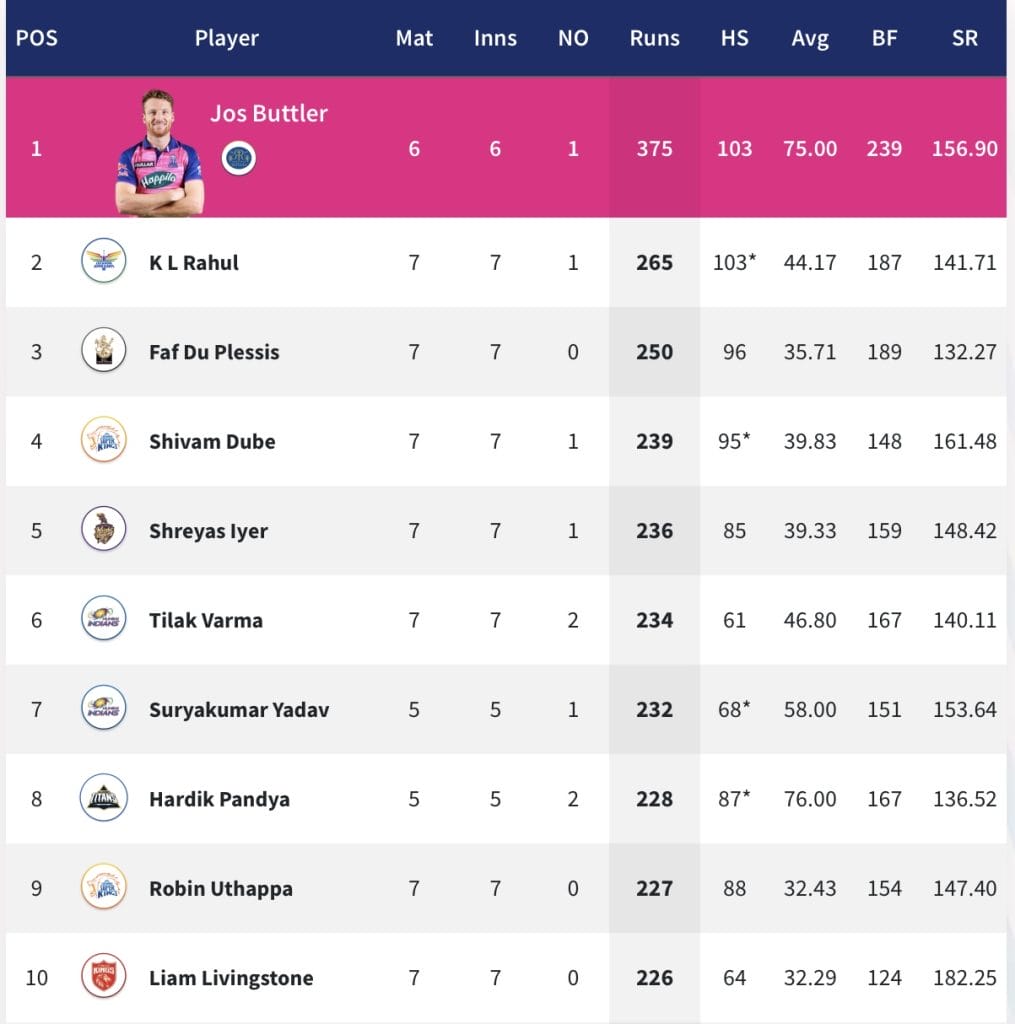Click the Mumbai Indians logo beside Tilak Varma

104,620
